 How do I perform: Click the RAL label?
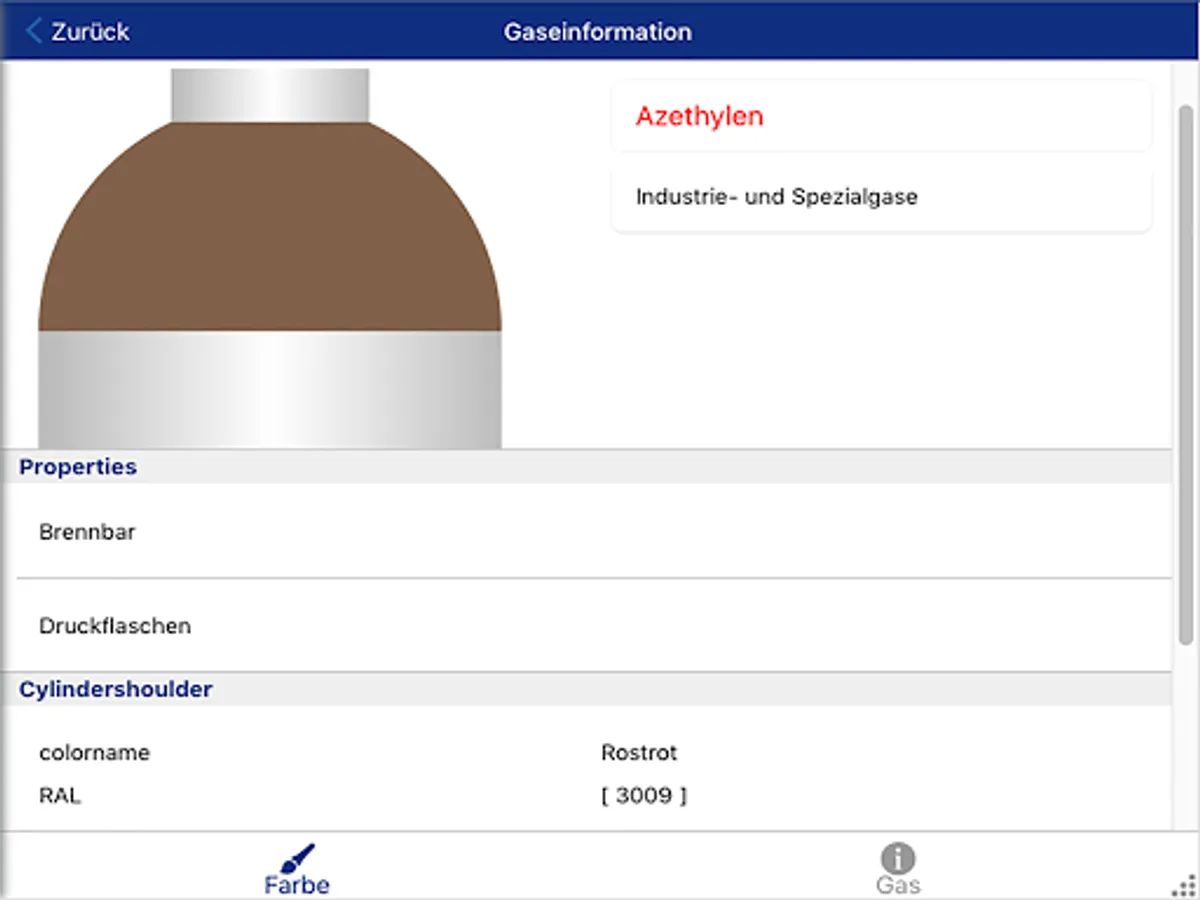click(60, 797)
